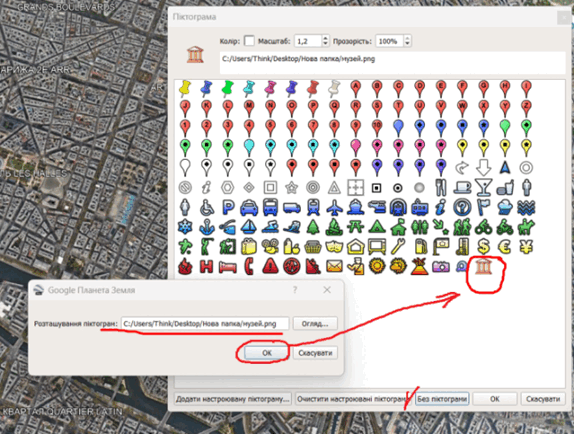Select the martini glass bar icon
Screen dimensions: 574x434
(483, 187)
